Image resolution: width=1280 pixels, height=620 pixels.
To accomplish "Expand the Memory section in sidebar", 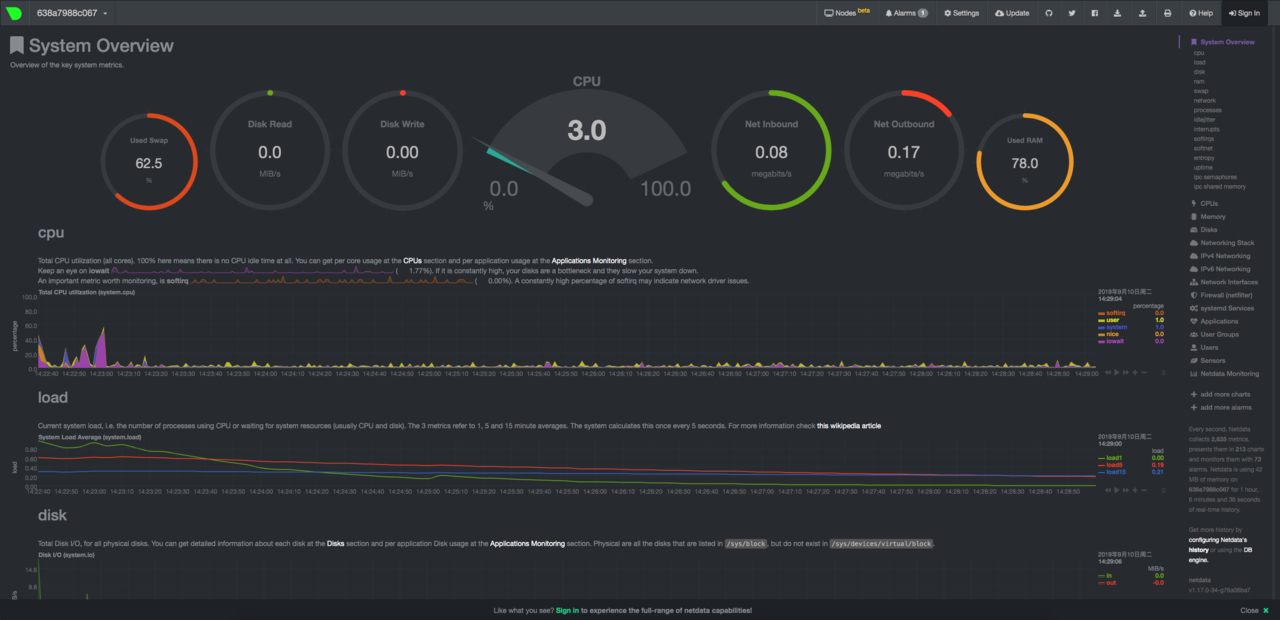I will [x=1208, y=216].
